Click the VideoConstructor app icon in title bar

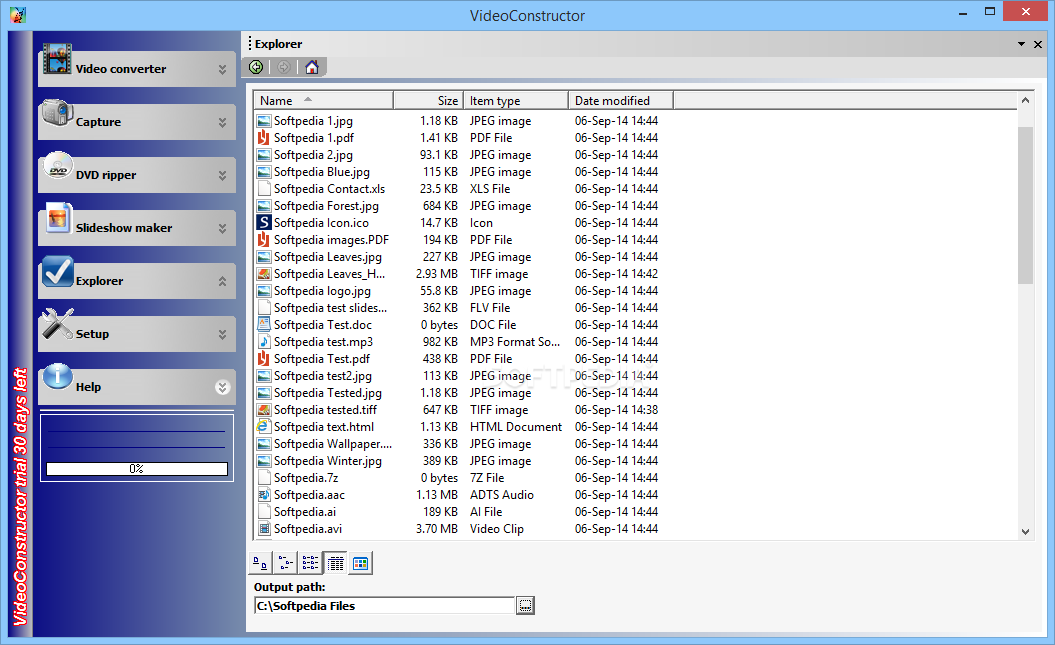pos(17,15)
